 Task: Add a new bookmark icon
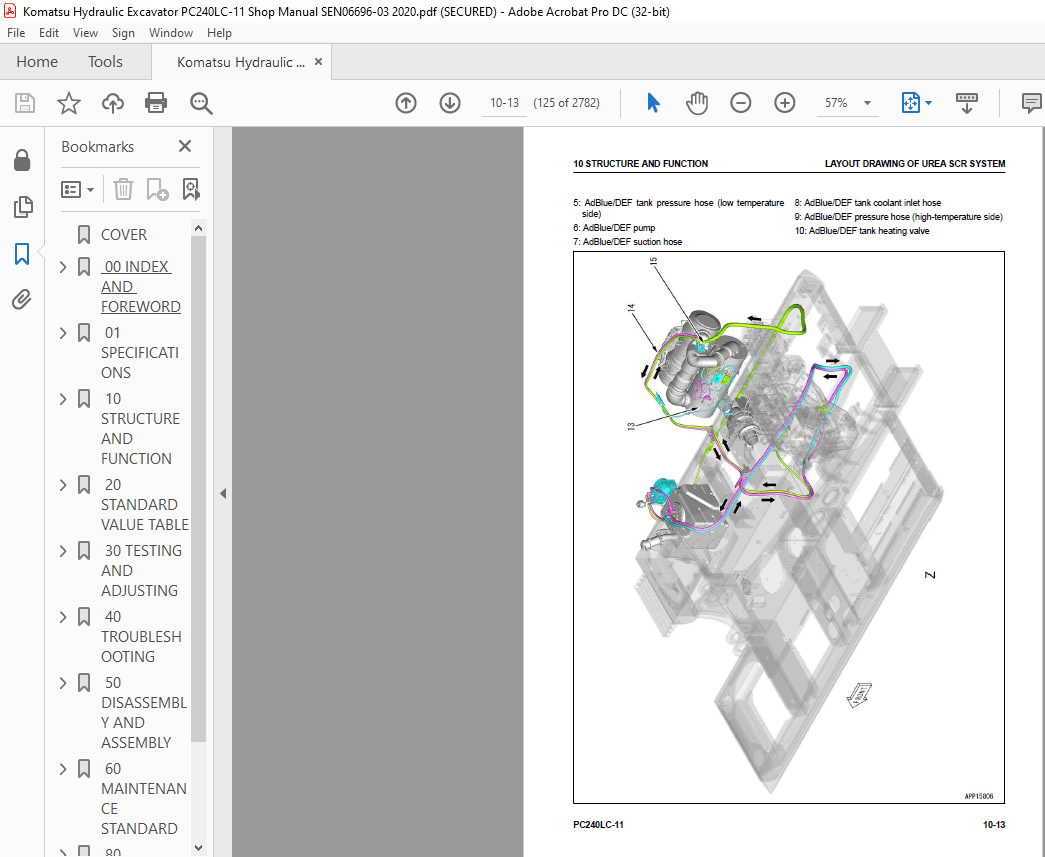157,189
